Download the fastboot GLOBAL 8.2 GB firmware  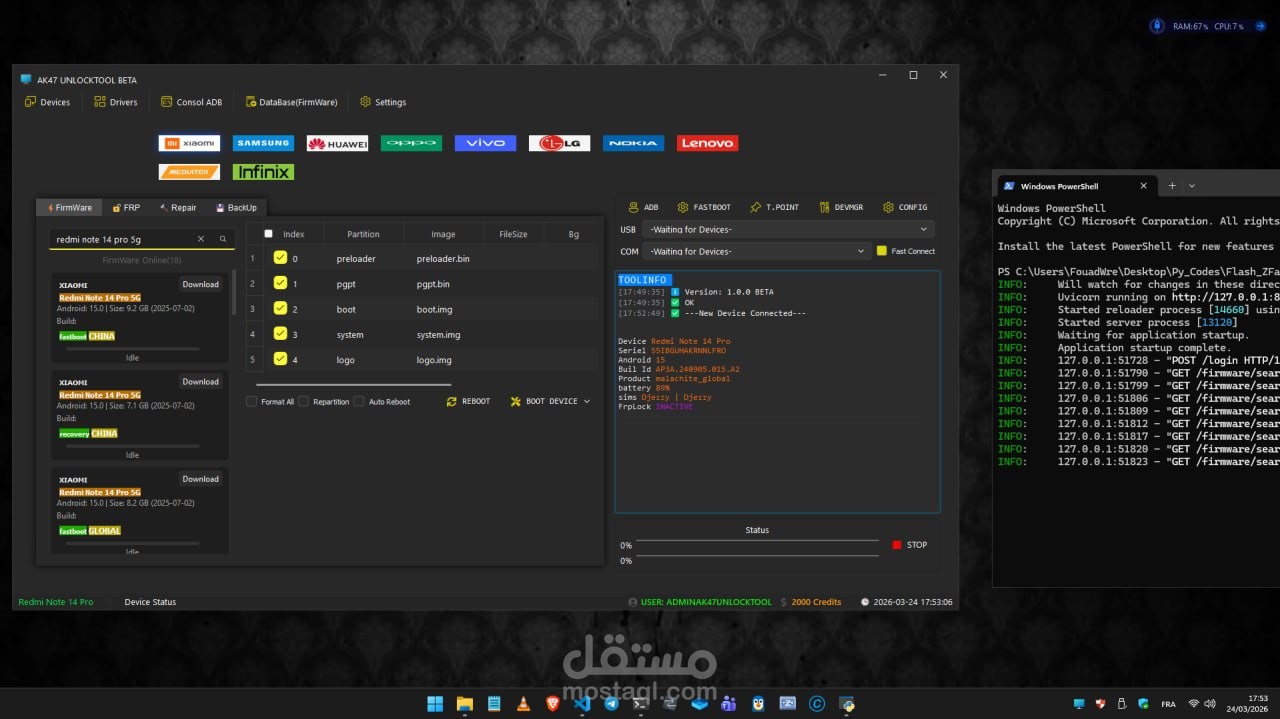coord(200,479)
